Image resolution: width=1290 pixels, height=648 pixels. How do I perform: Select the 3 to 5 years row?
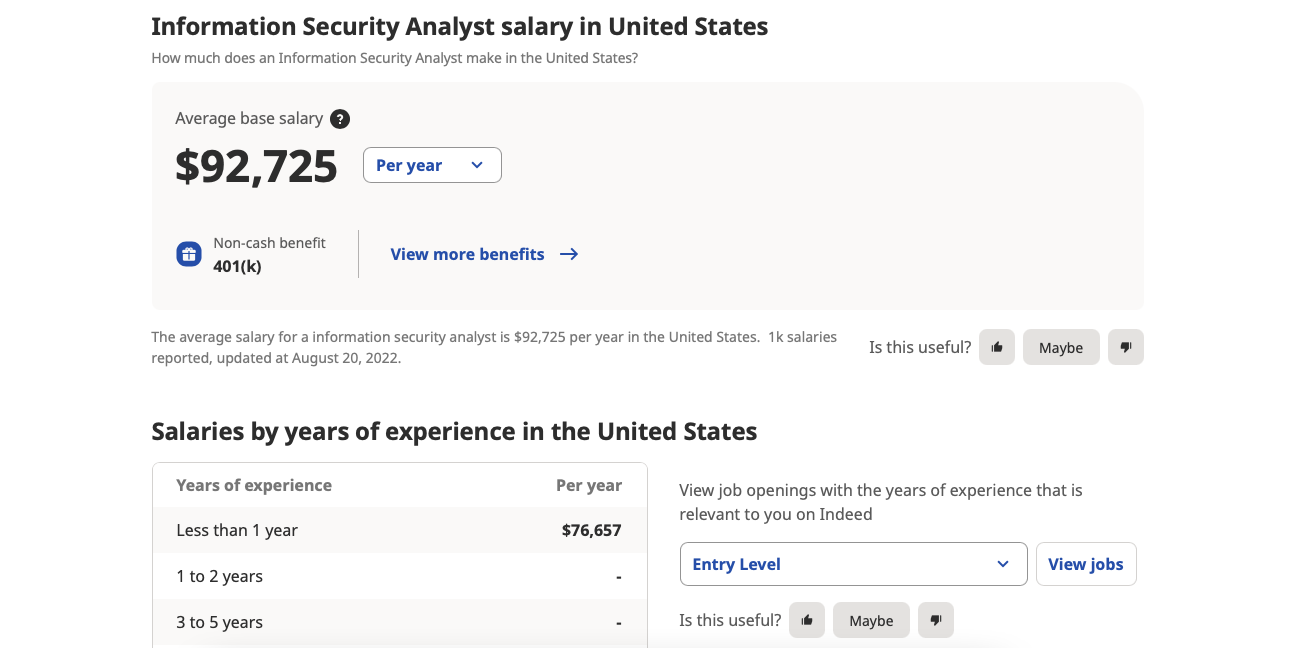399,622
